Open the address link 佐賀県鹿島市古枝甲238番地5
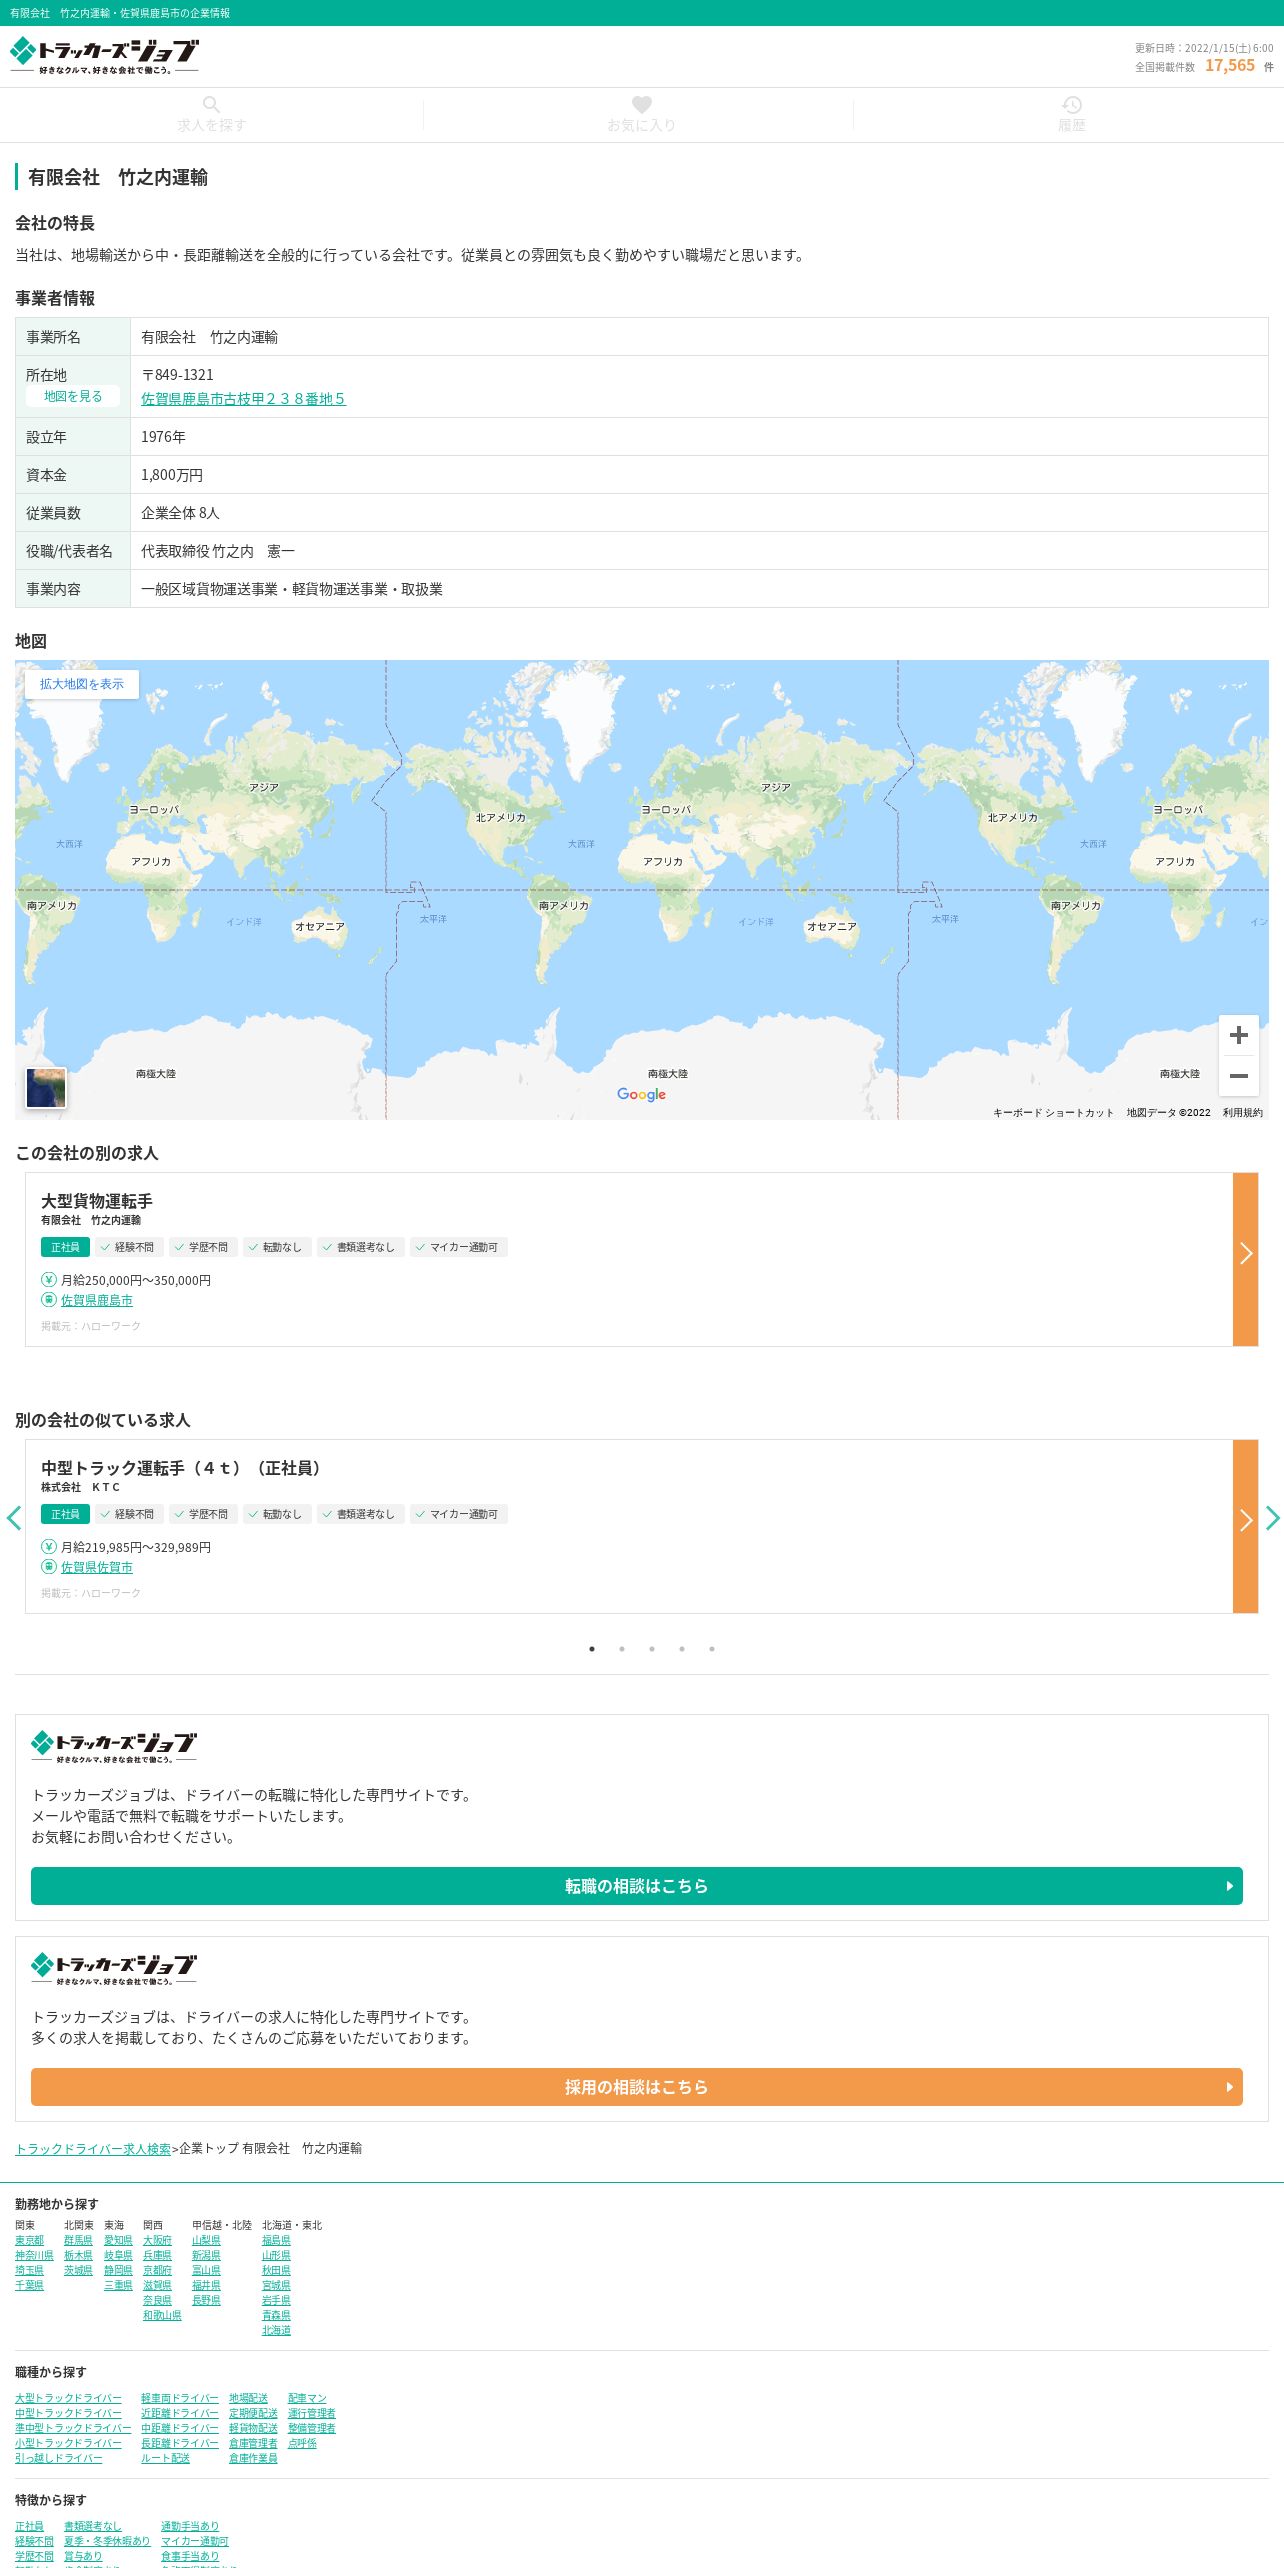 (243, 399)
